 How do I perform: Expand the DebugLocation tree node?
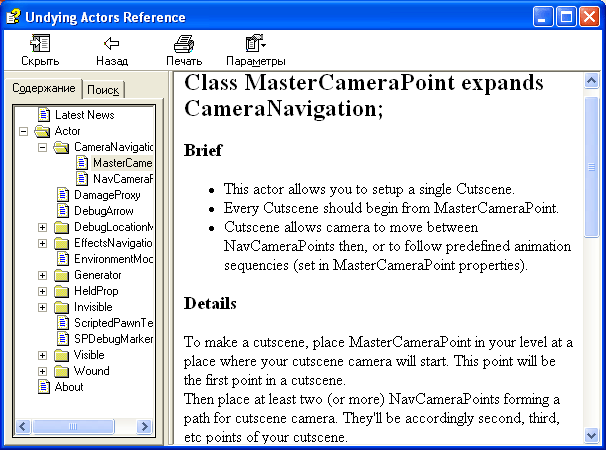[x=43, y=227]
